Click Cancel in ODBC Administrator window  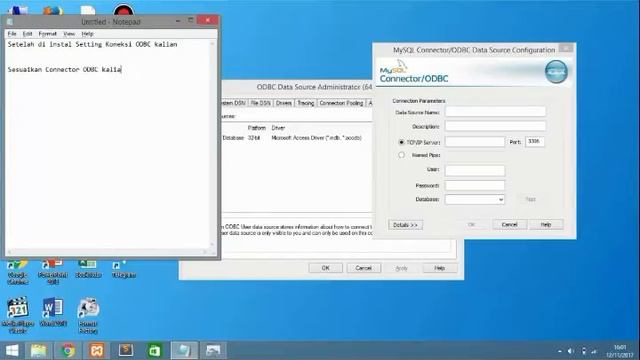click(x=363, y=268)
